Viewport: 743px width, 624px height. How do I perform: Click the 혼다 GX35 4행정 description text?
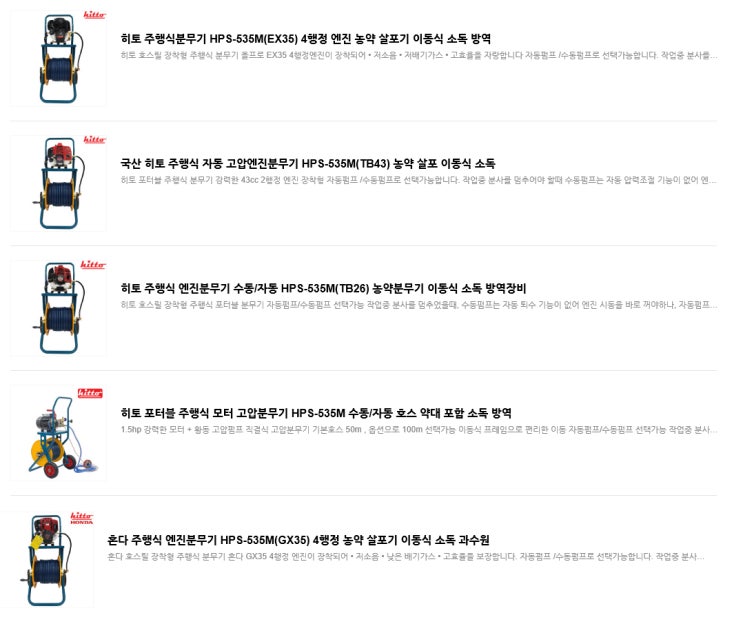(406, 556)
